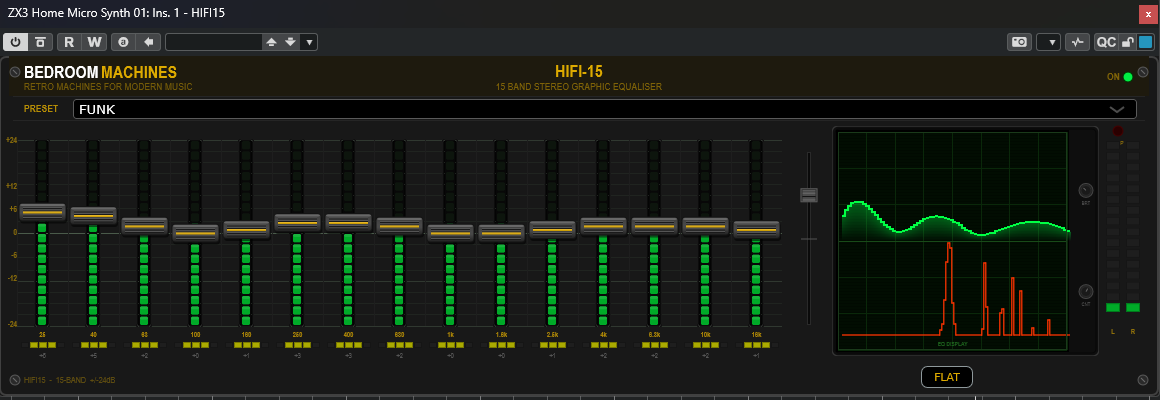Click the 4k band fader
This screenshot has height=400, width=1160.
(x=604, y=226)
